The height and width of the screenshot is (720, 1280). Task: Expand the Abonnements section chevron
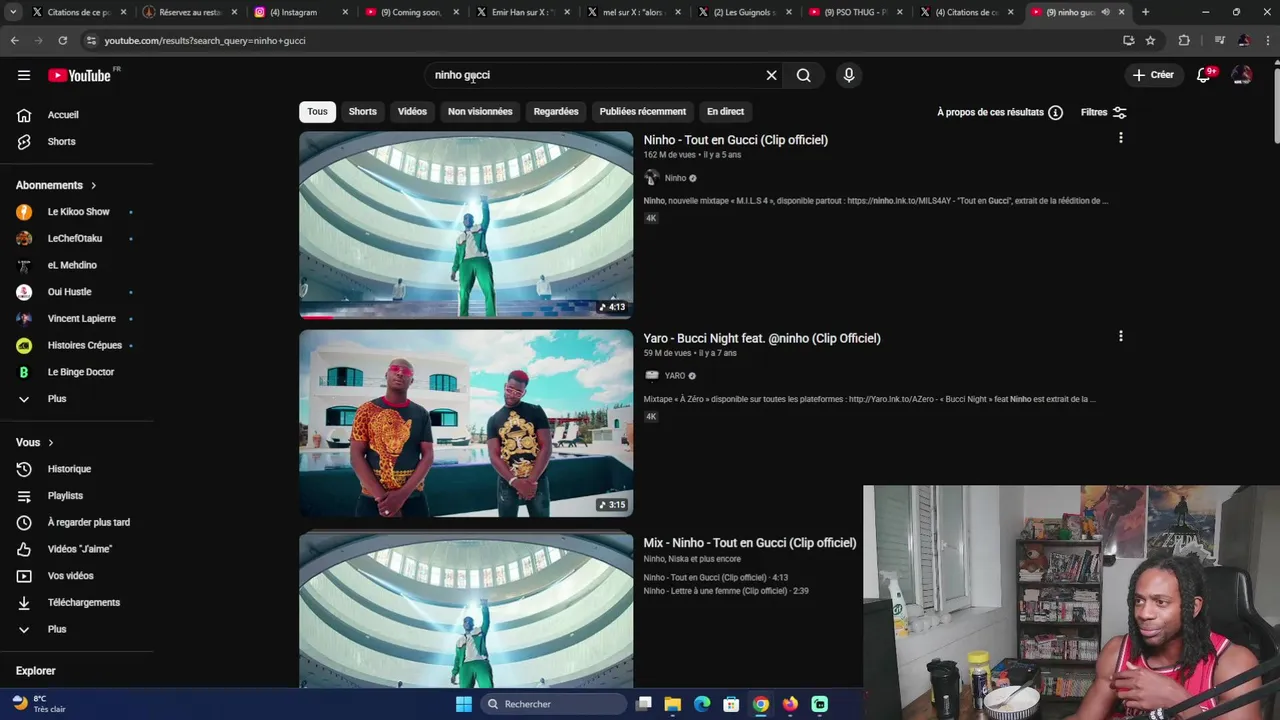tap(94, 185)
